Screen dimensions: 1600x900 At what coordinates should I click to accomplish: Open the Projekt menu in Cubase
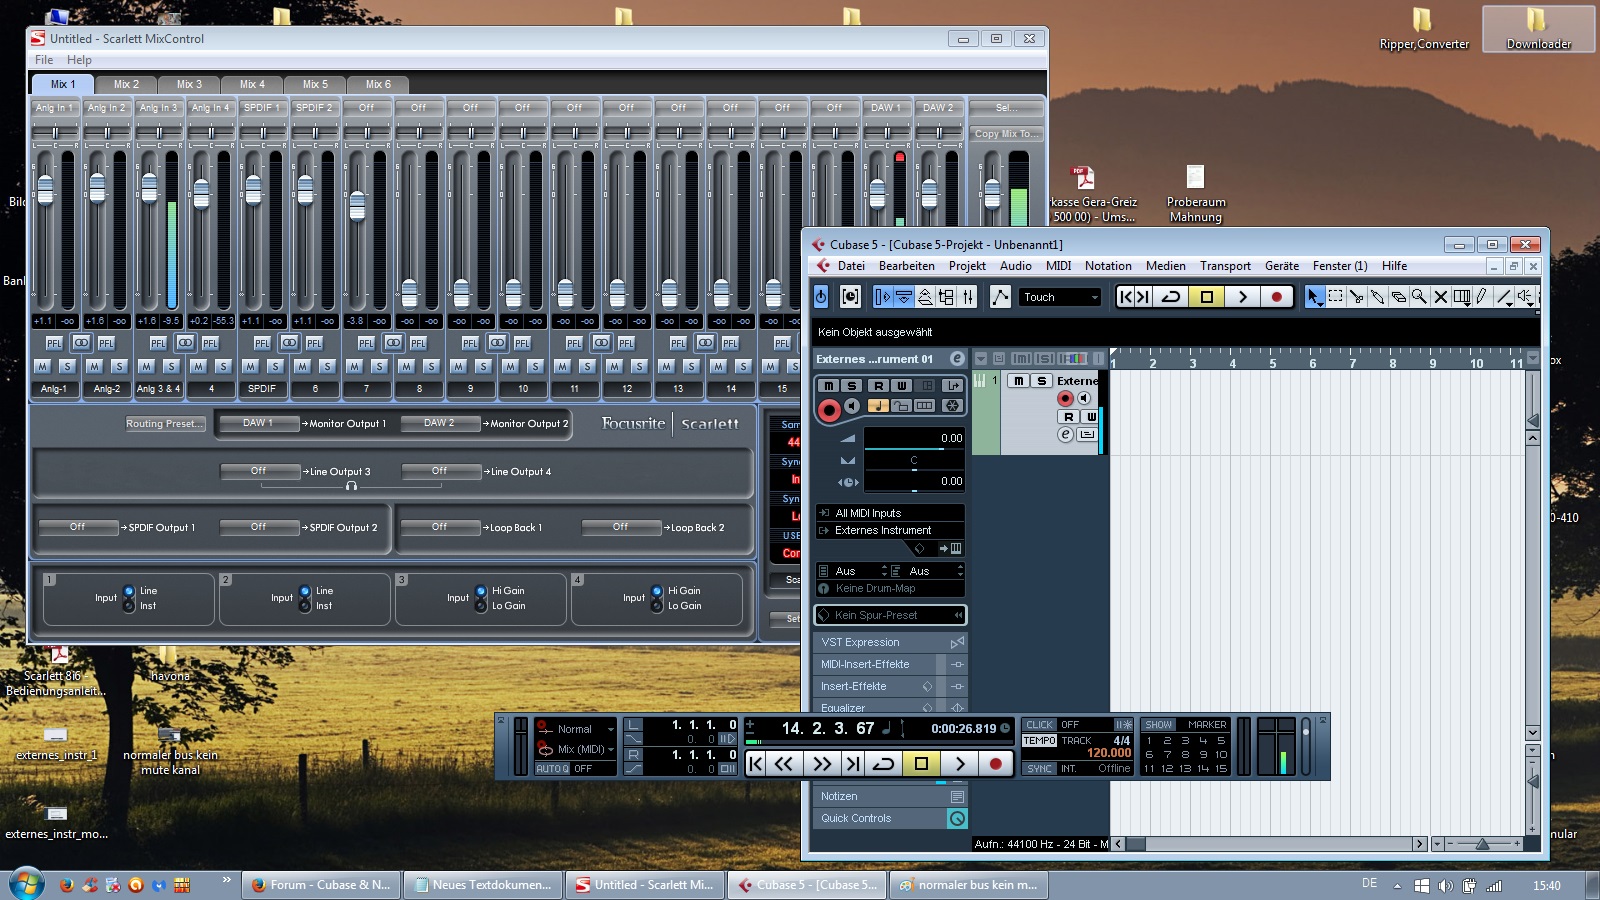tap(967, 266)
